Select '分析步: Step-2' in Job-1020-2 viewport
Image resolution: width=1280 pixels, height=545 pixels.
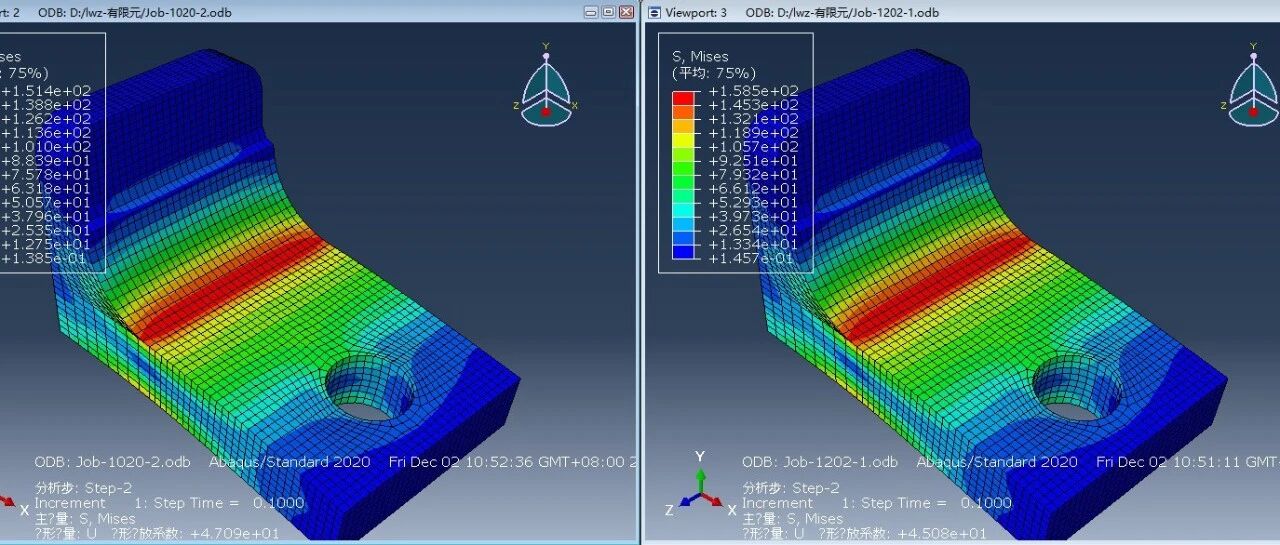(x=83, y=488)
